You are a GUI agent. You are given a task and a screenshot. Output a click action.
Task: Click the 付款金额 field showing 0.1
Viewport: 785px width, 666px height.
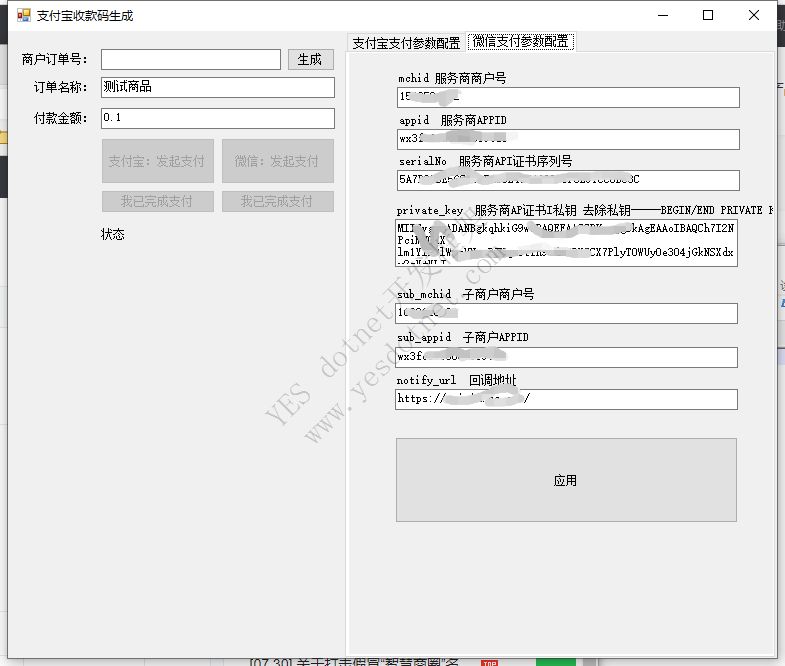(x=218, y=118)
